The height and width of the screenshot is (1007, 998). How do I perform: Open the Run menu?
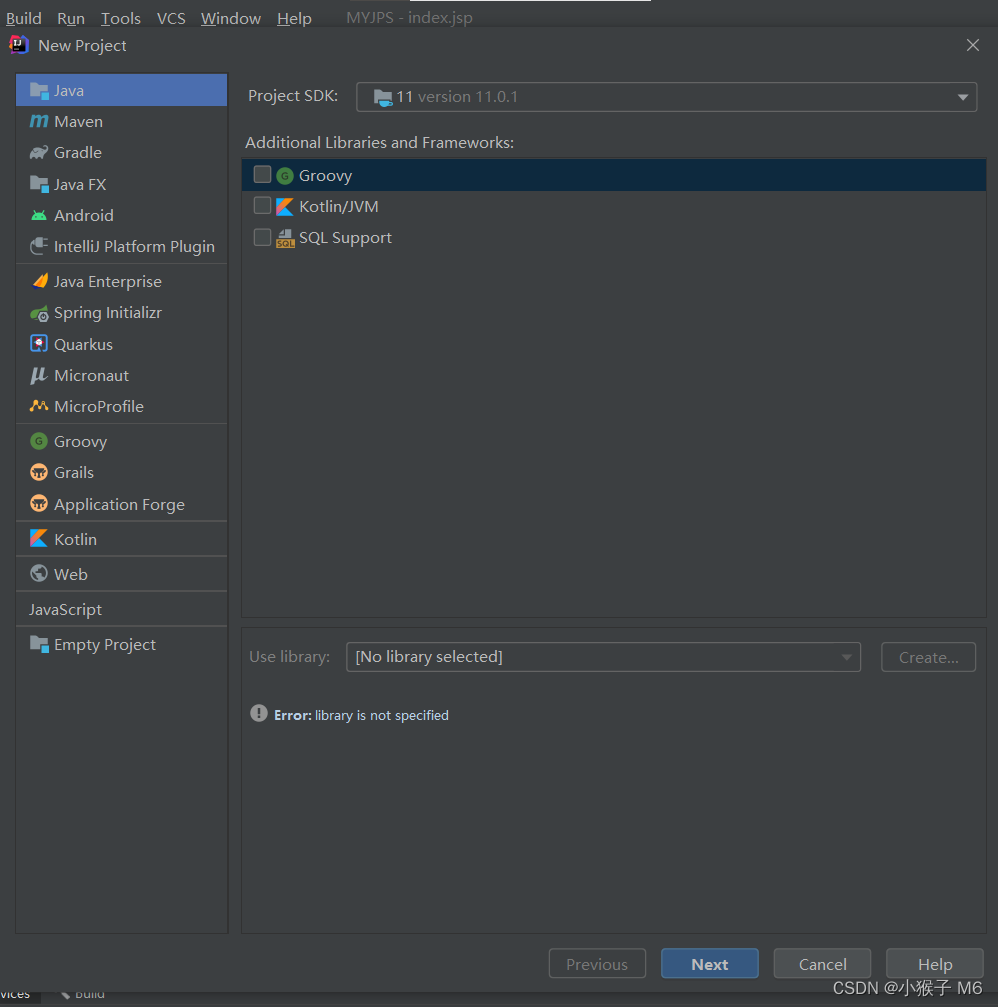[x=71, y=19]
